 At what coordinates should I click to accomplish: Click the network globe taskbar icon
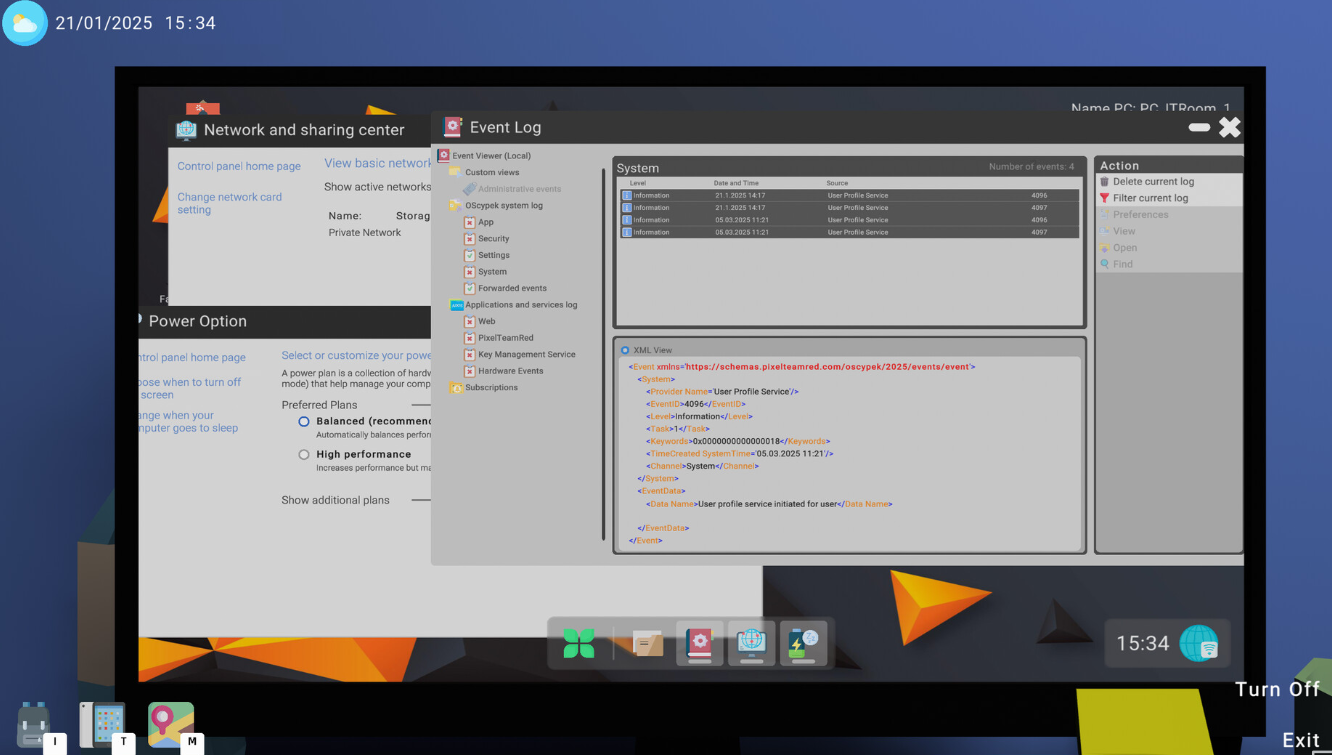click(x=751, y=643)
